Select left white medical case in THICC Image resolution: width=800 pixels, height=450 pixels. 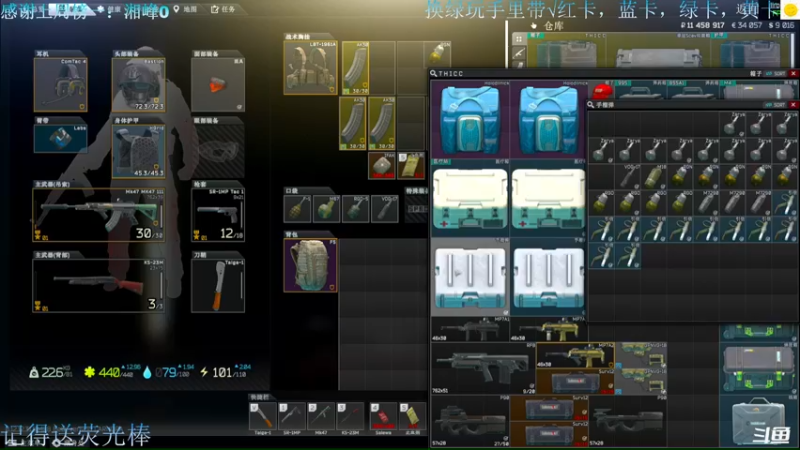point(470,198)
